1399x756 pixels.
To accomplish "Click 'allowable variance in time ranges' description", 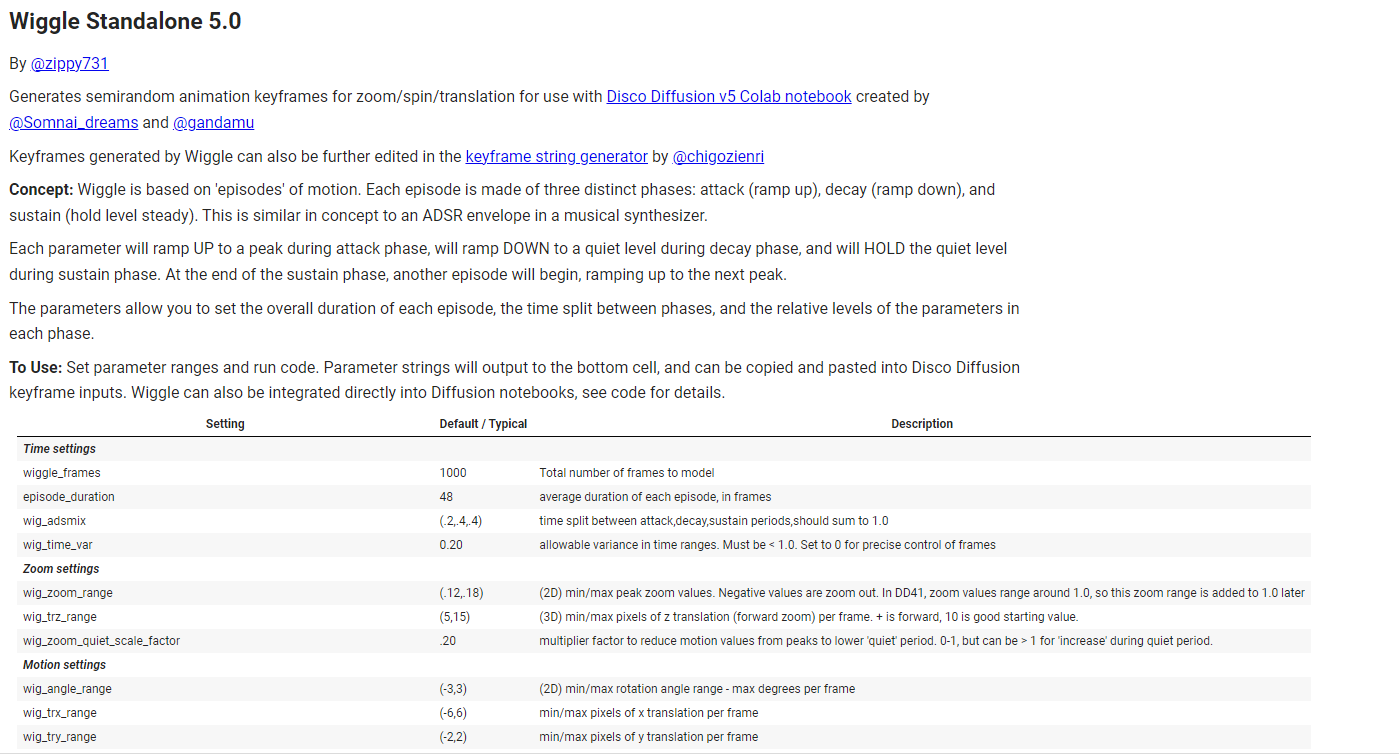I will tap(767, 545).
